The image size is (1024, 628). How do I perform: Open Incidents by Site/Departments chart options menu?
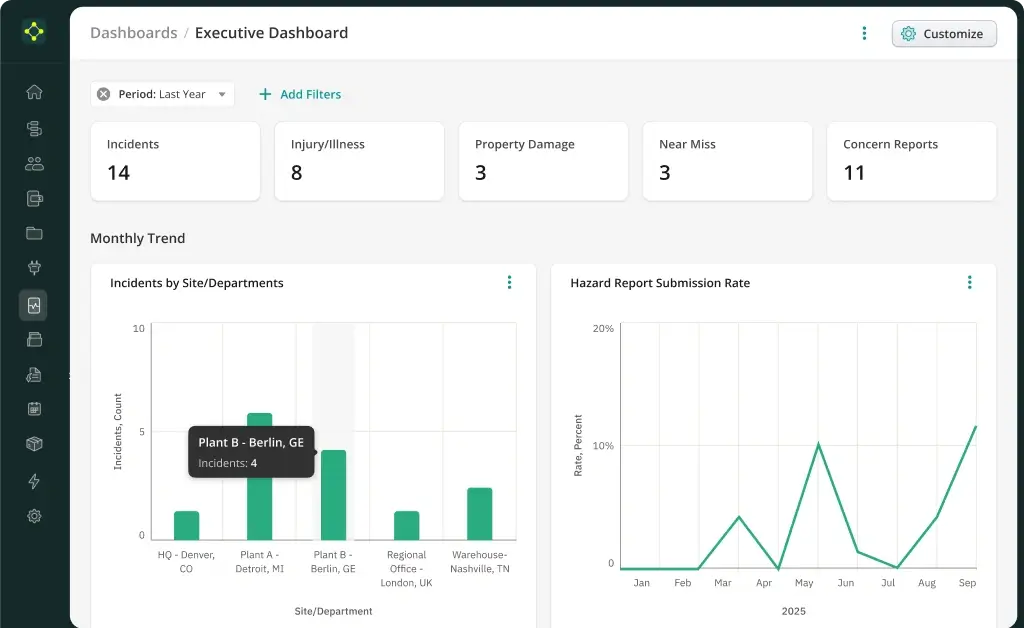click(x=509, y=283)
